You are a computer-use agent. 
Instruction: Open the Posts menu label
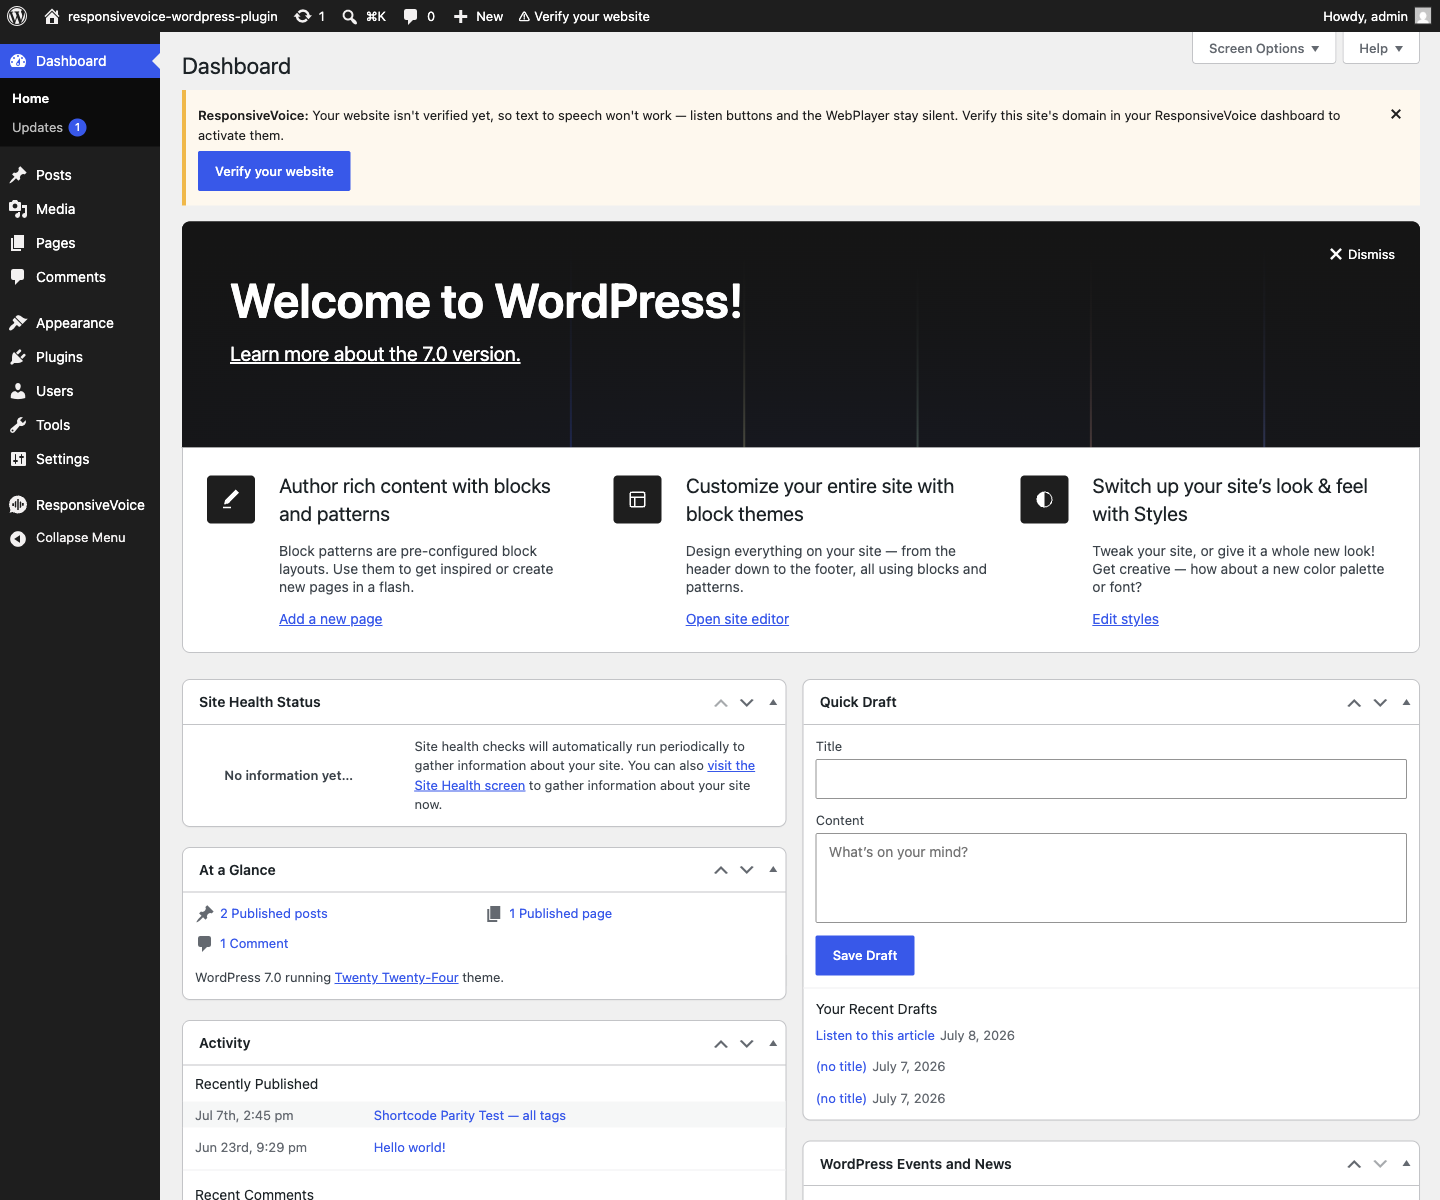54,175
